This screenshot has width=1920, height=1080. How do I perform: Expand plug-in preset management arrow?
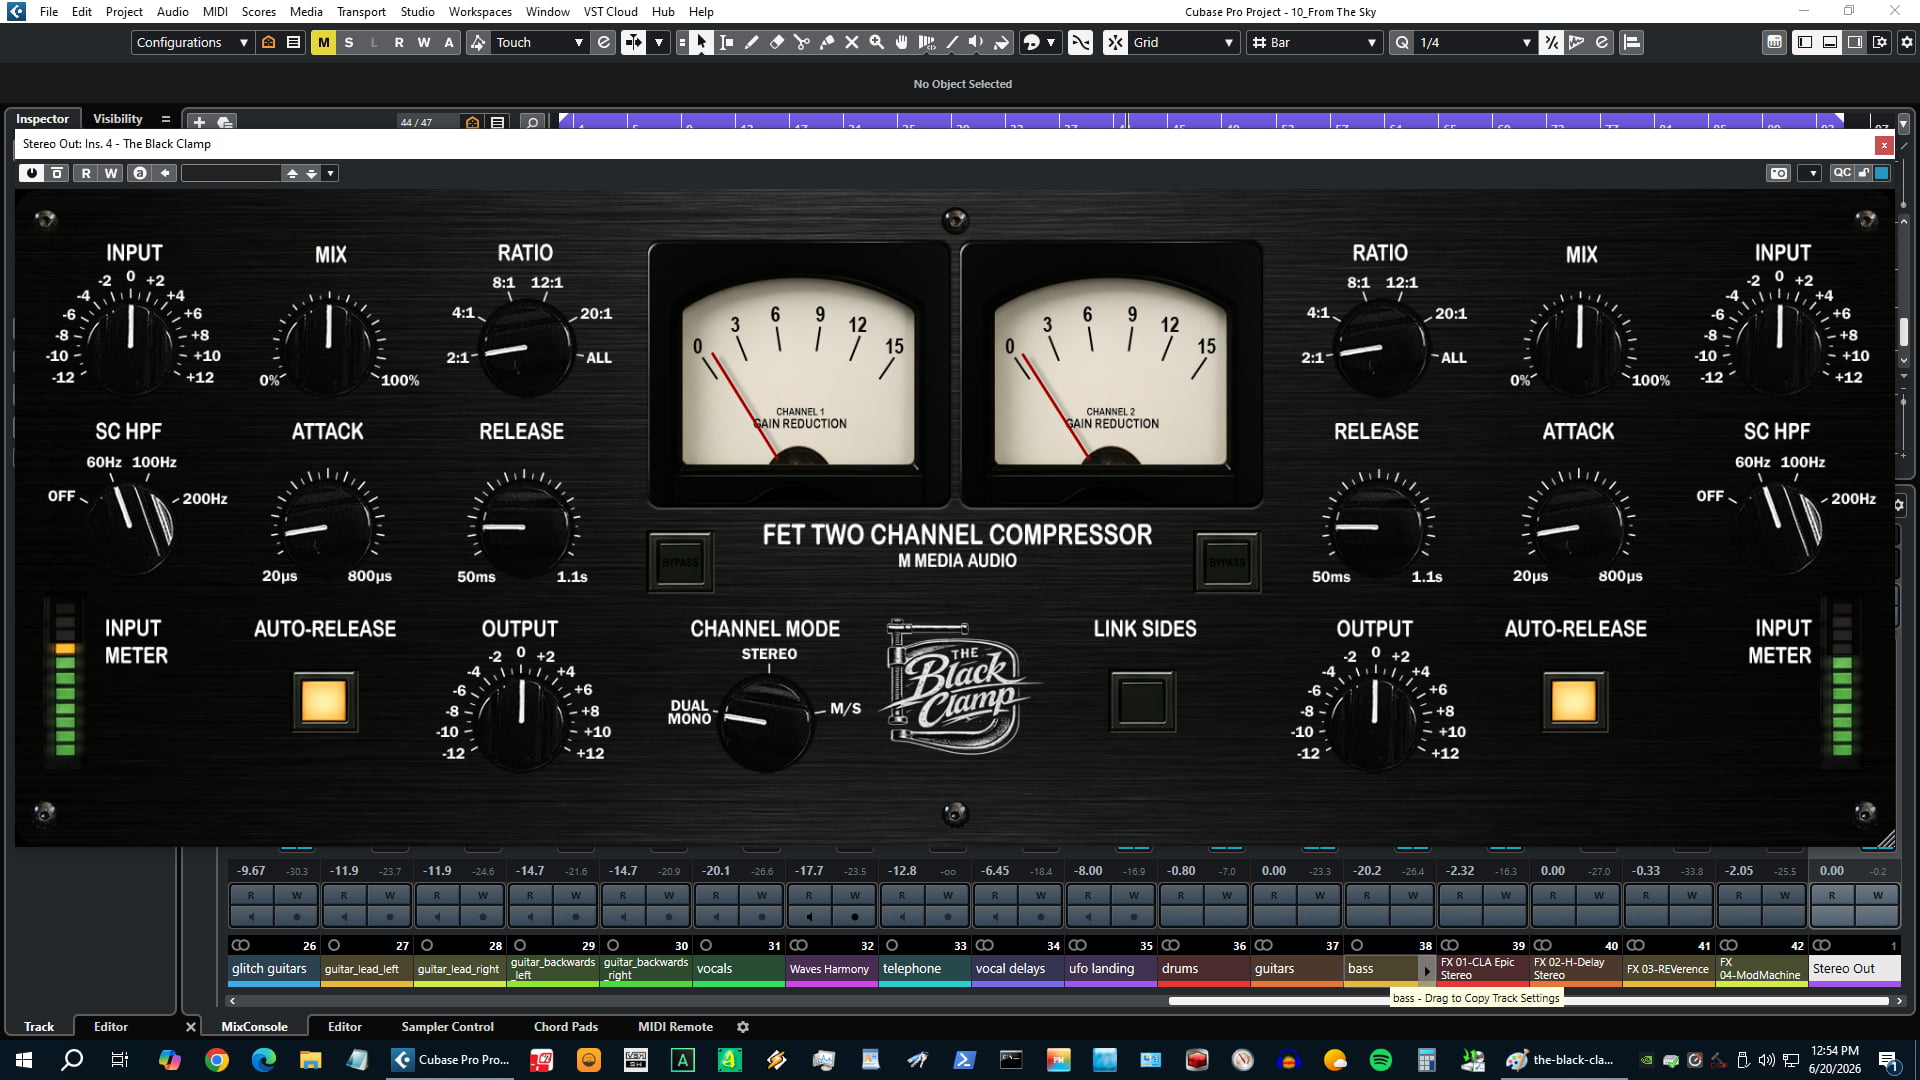point(330,173)
